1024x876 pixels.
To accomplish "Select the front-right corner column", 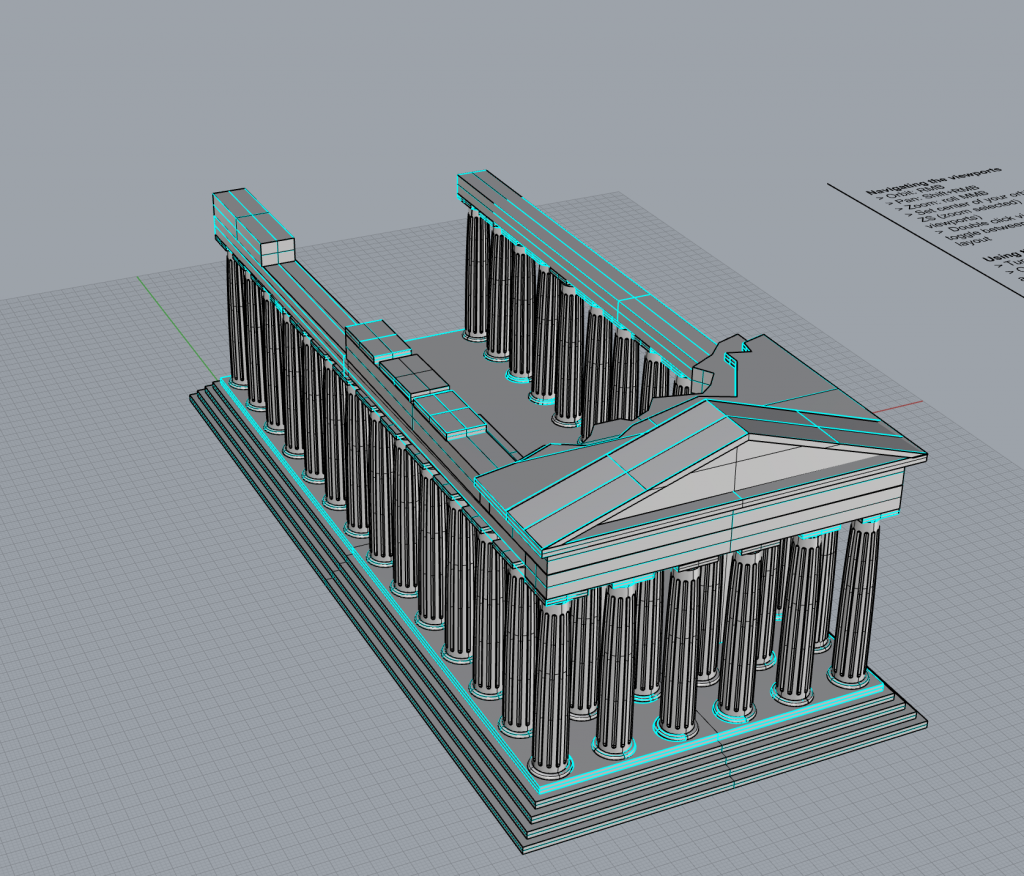I will pyautogui.click(x=855, y=600).
